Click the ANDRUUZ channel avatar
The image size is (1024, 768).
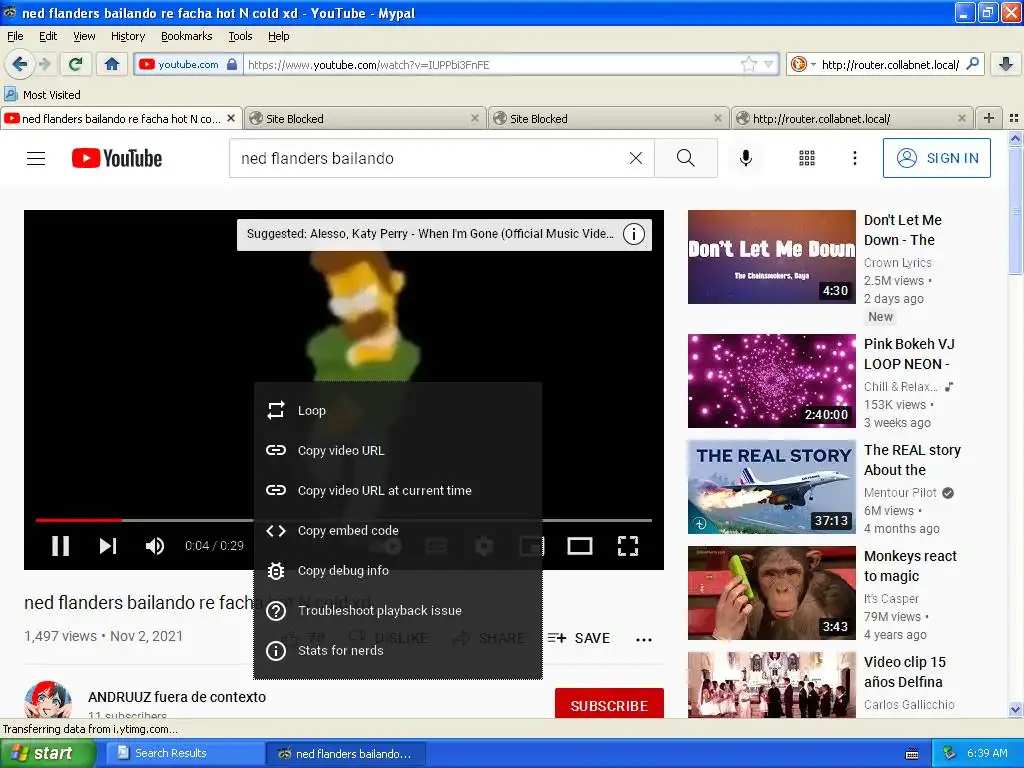48,699
